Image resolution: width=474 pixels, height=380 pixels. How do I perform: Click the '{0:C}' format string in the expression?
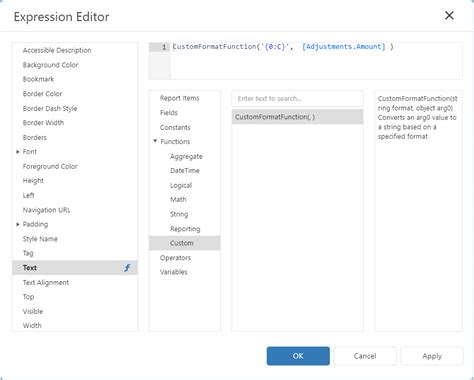point(275,47)
